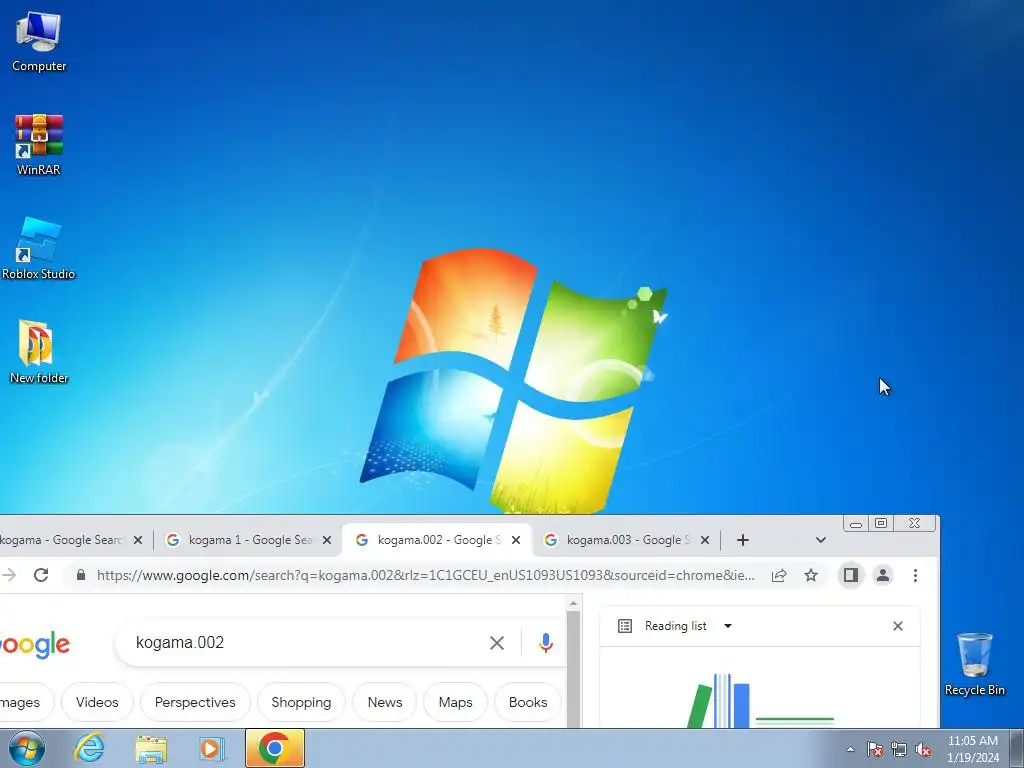Select the New folder desktop icon
This screenshot has height=768, width=1024.
(x=39, y=351)
